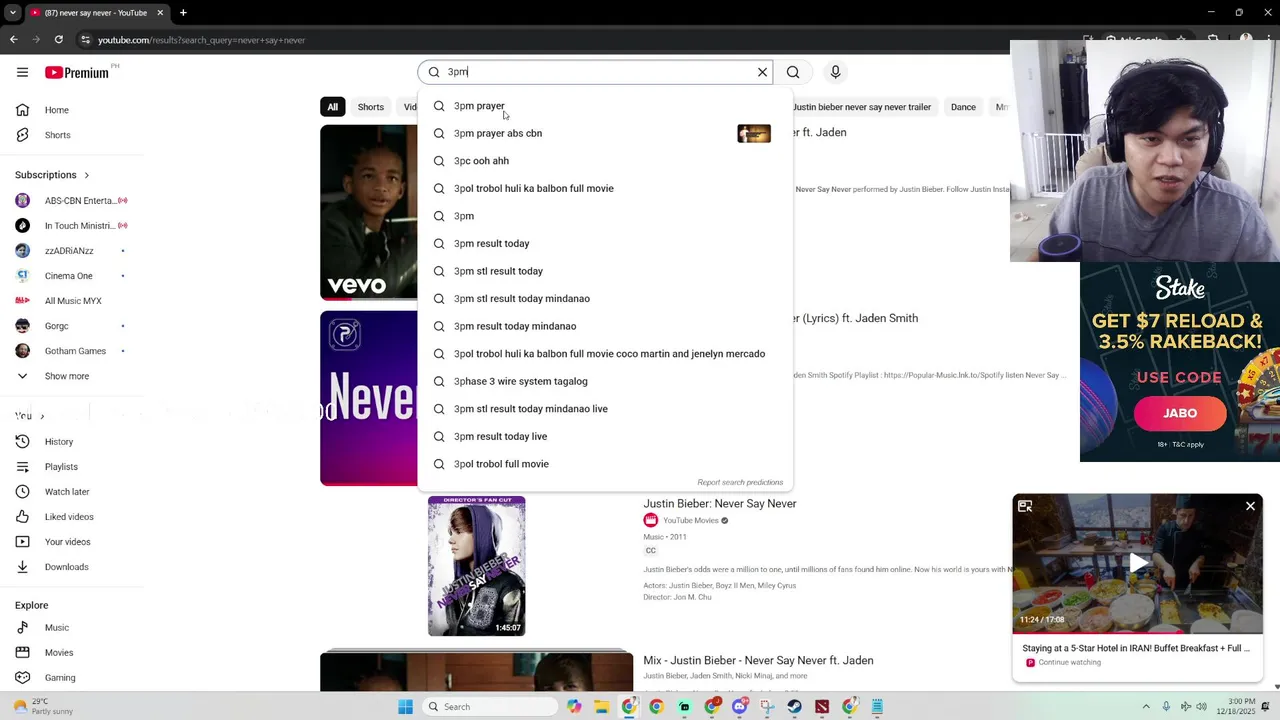Click the YouTube Premium logo
The width and height of the screenshot is (1280, 720).
pyautogui.click(x=77, y=72)
